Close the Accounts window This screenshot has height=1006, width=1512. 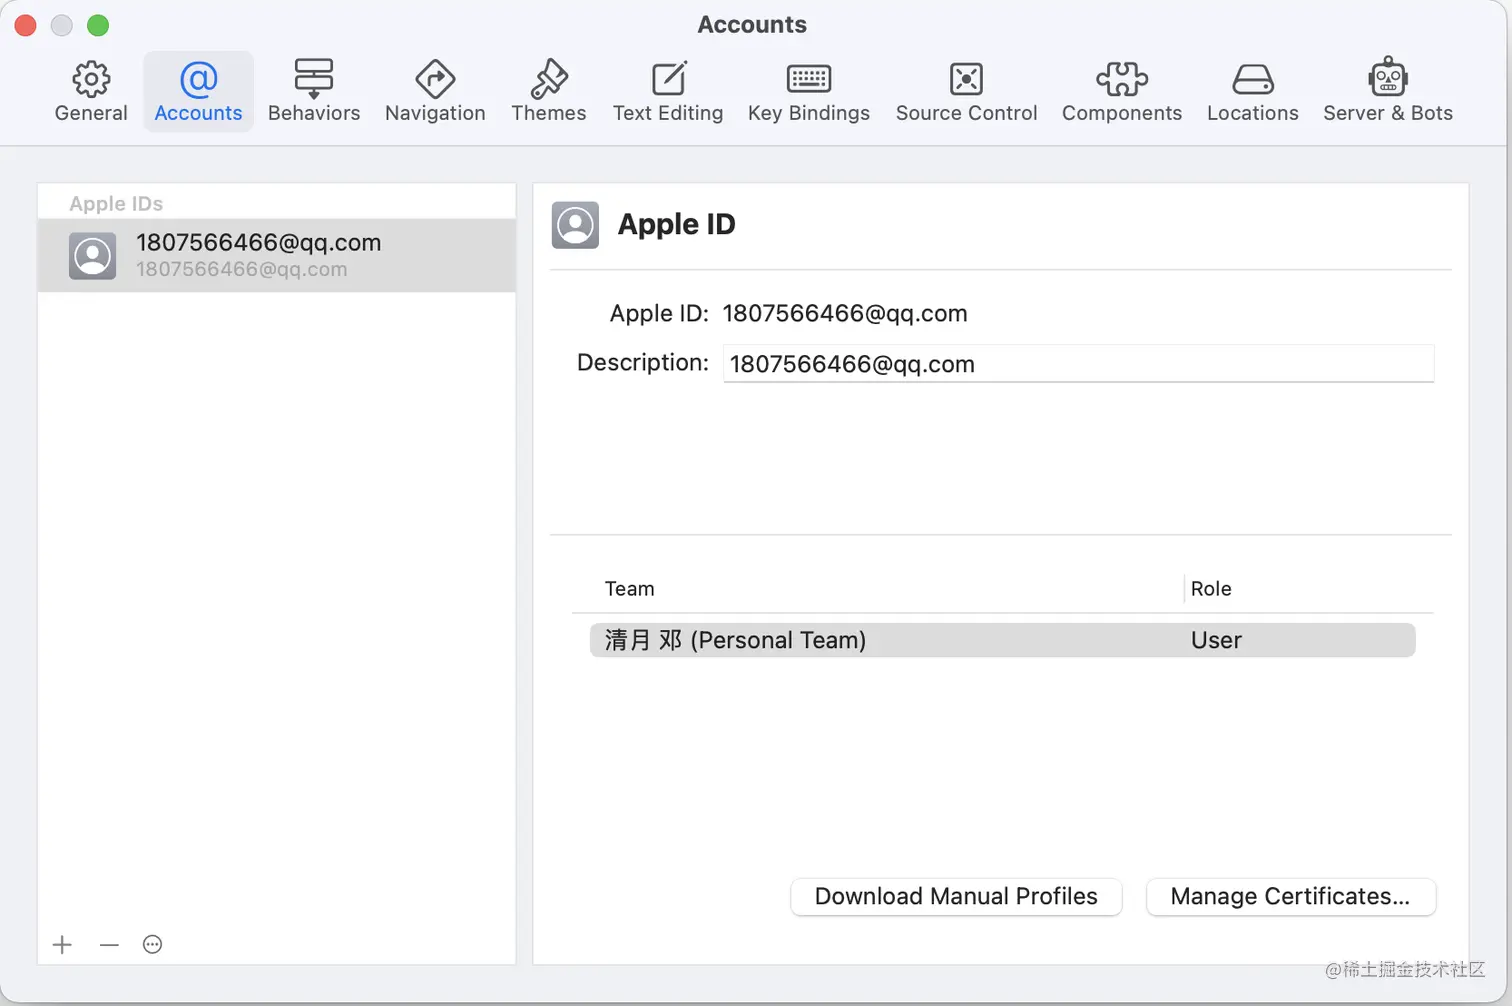[x=26, y=26]
